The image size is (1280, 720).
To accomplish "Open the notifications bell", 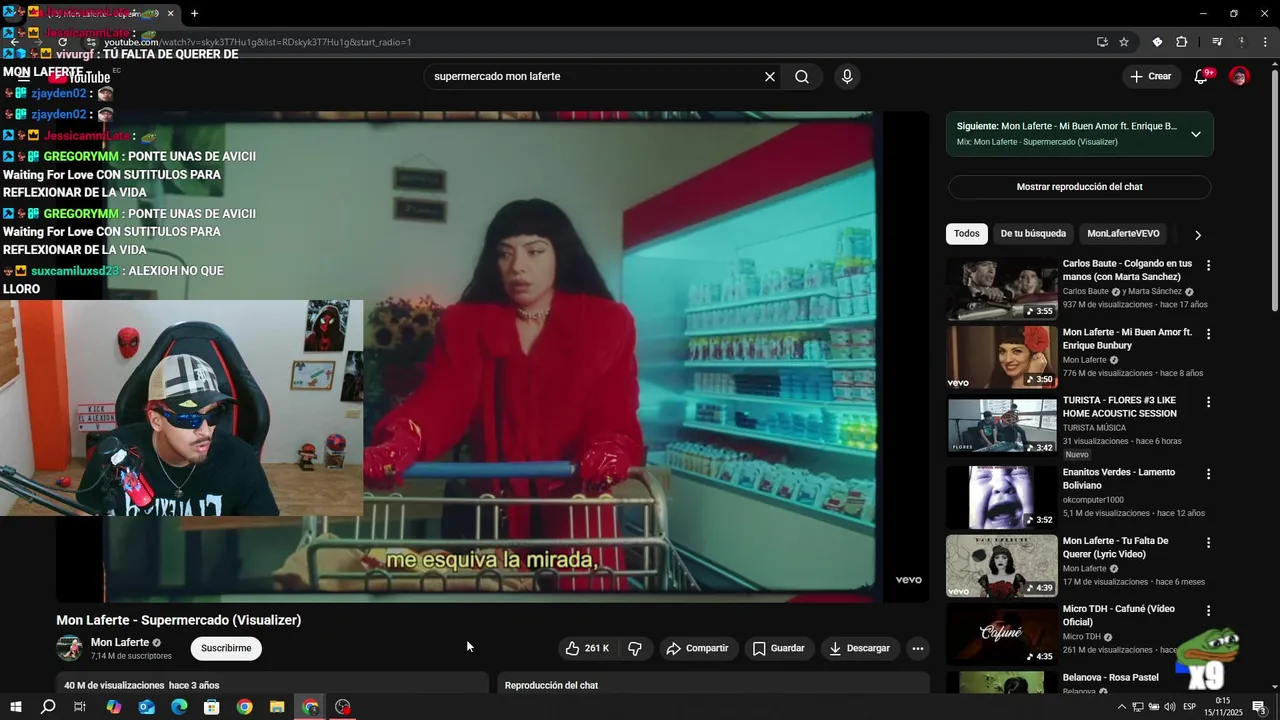I will click(x=1202, y=76).
